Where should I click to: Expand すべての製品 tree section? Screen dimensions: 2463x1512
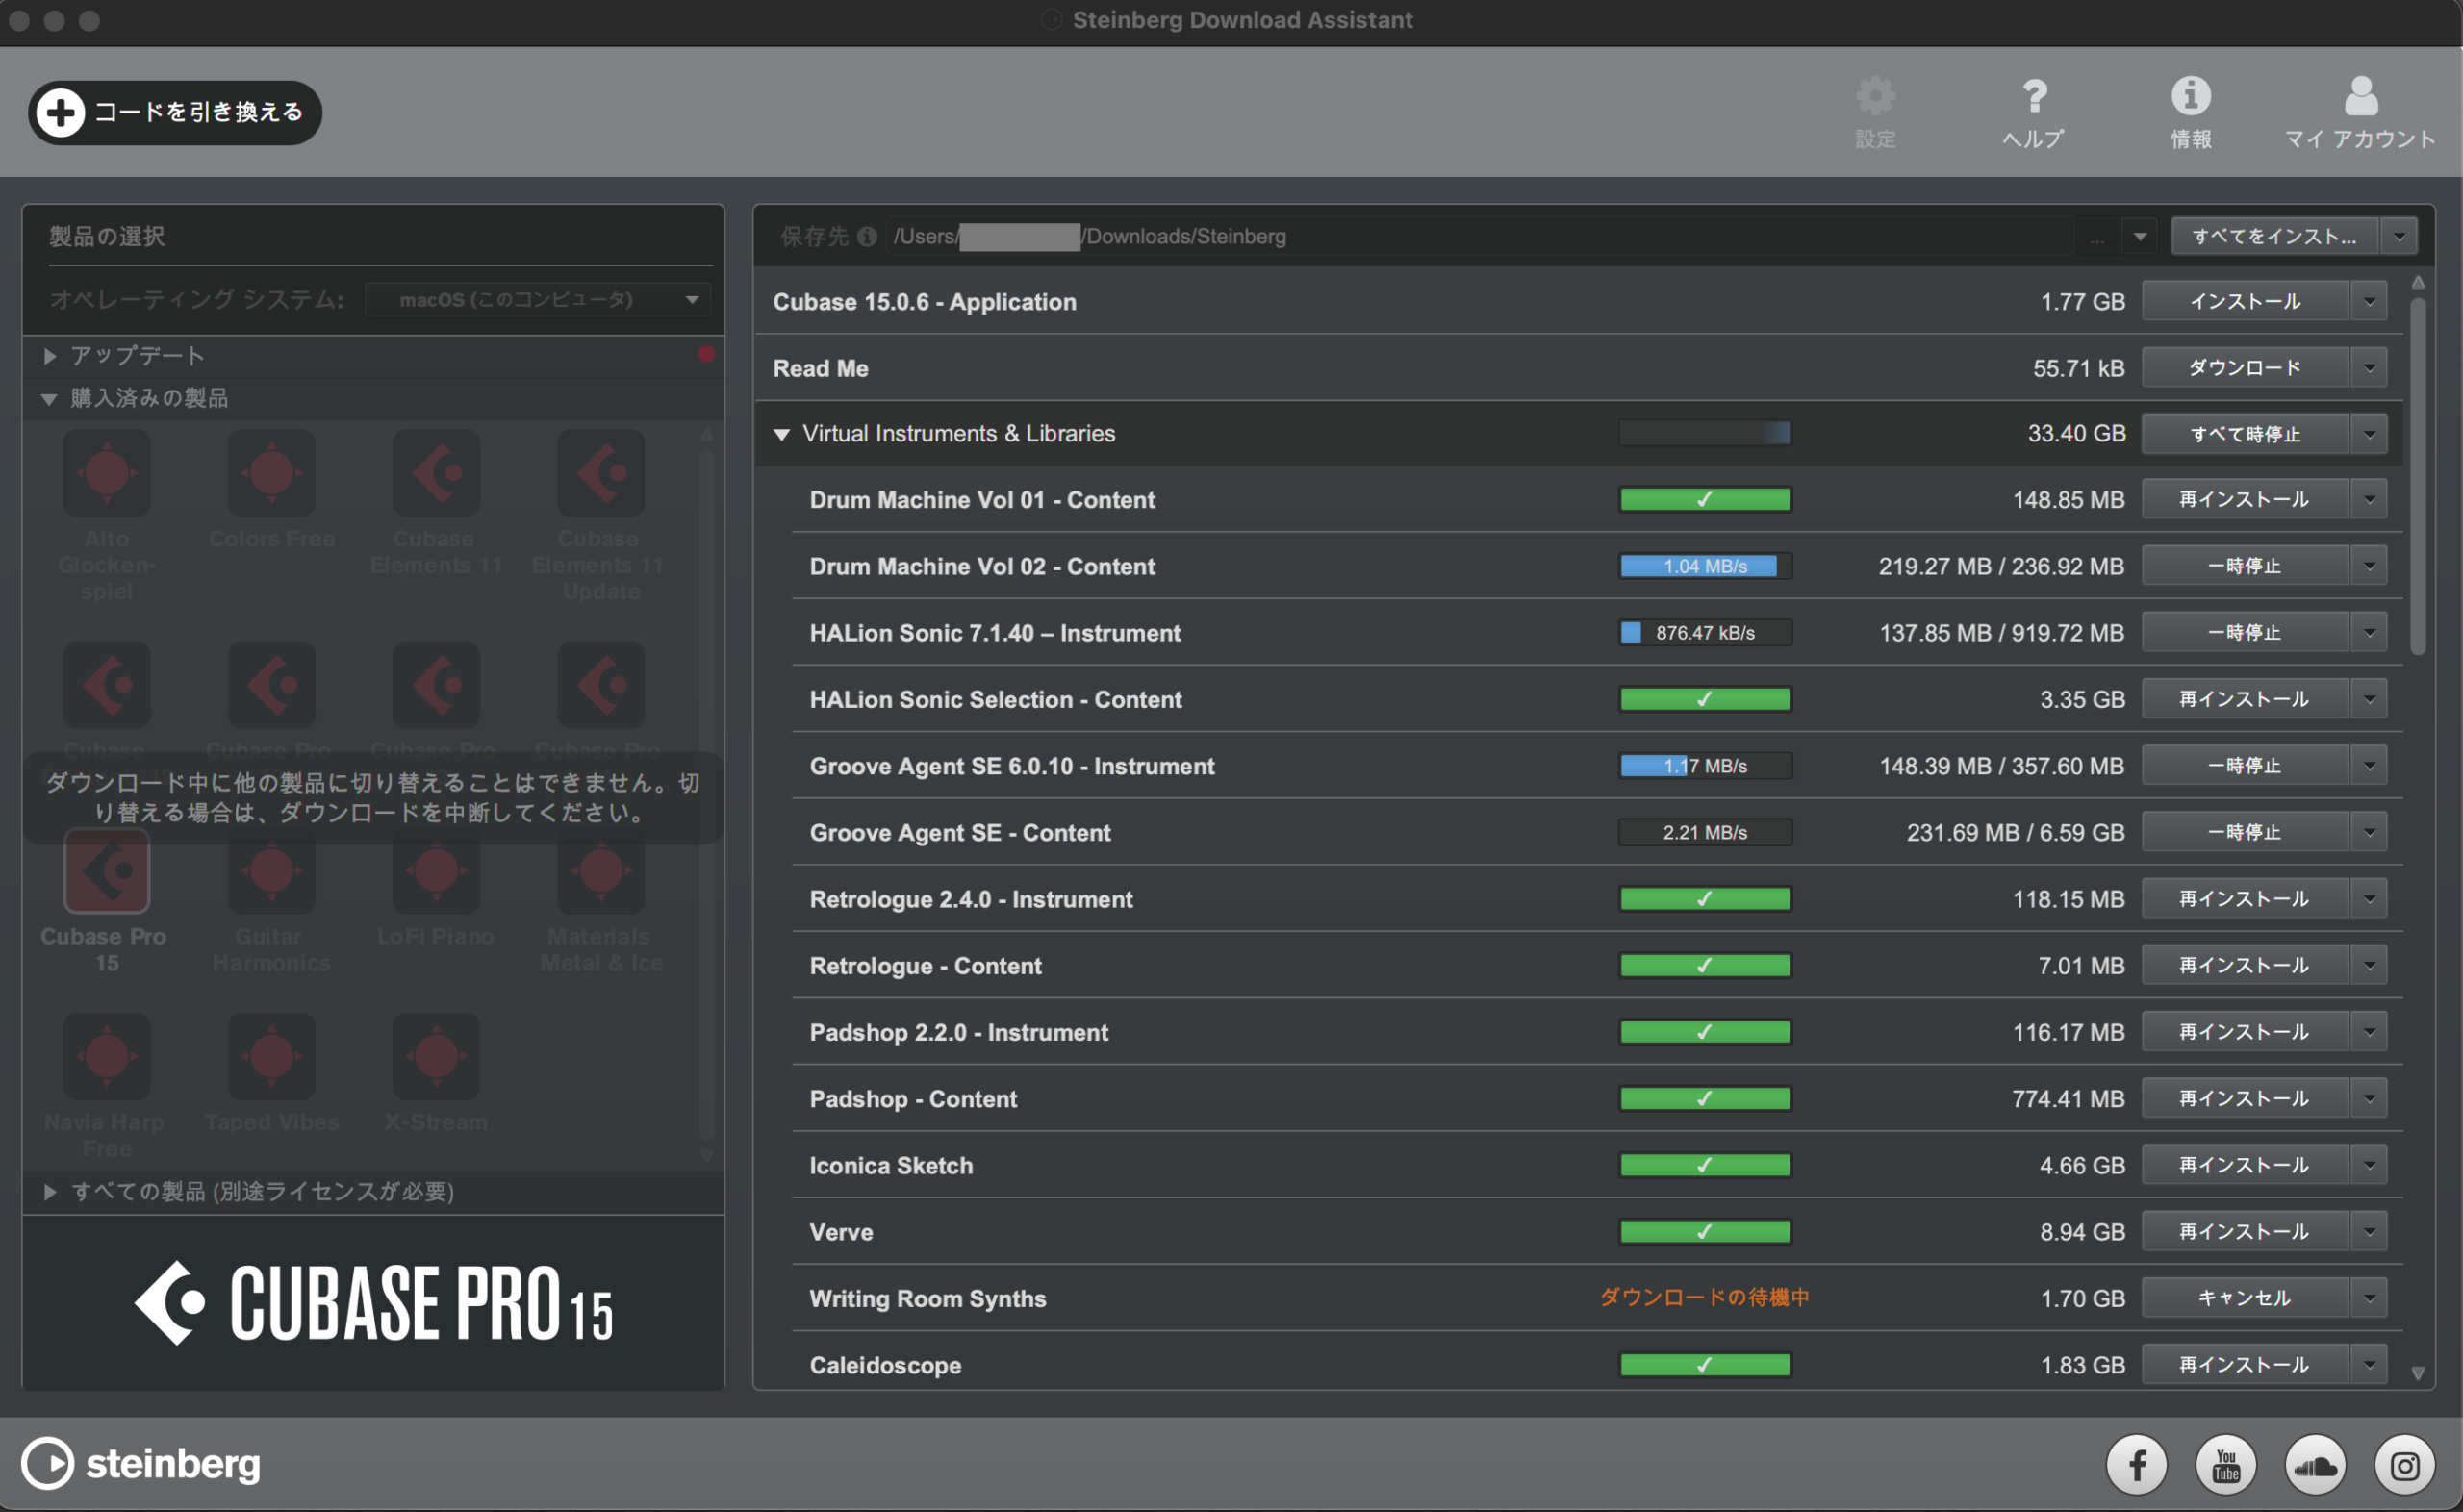[x=50, y=1191]
